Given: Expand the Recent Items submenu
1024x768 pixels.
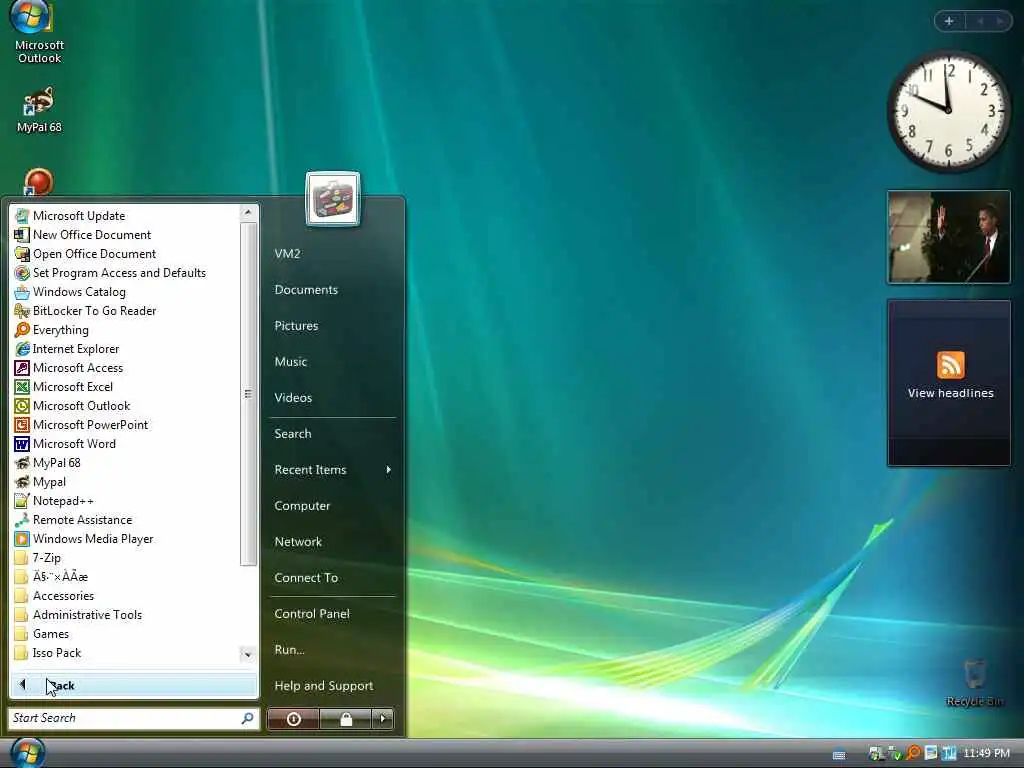Looking at the screenshot, I should [x=332, y=470].
